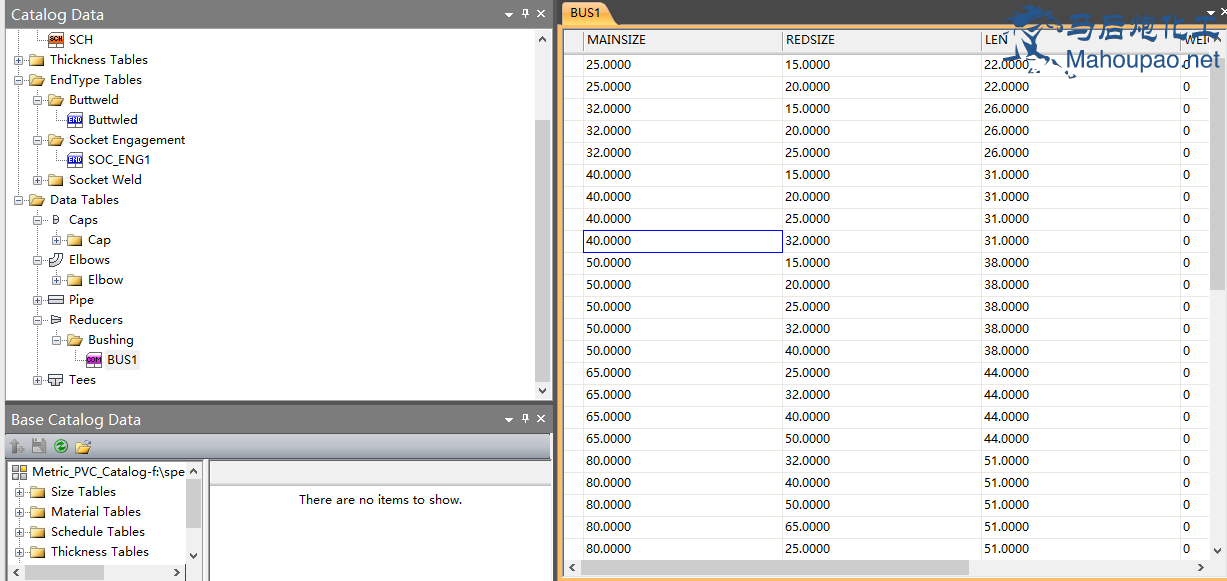Click the SCH schedule table icon
Screen dimensions: 1227x581
[56, 40]
